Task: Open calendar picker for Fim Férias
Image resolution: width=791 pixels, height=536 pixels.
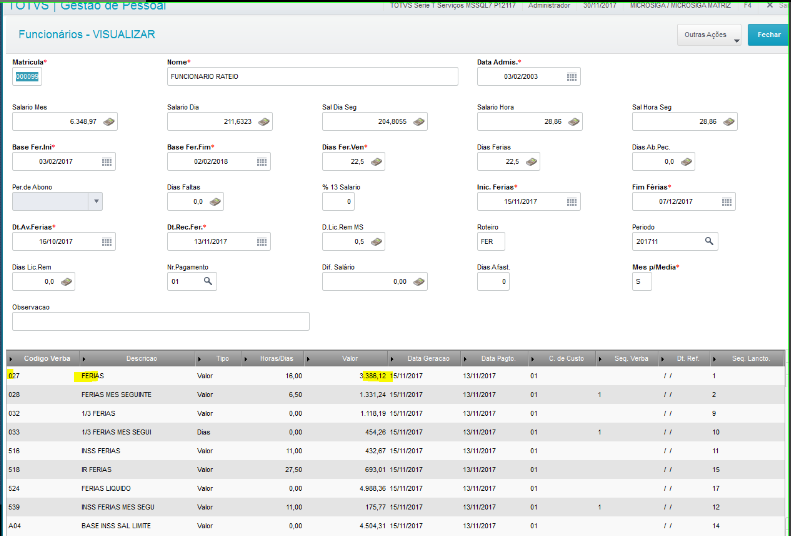Action: (726, 202)
